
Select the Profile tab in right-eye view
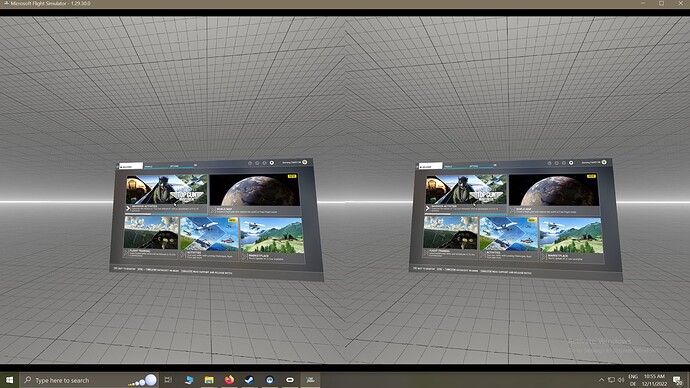(448, 166)
